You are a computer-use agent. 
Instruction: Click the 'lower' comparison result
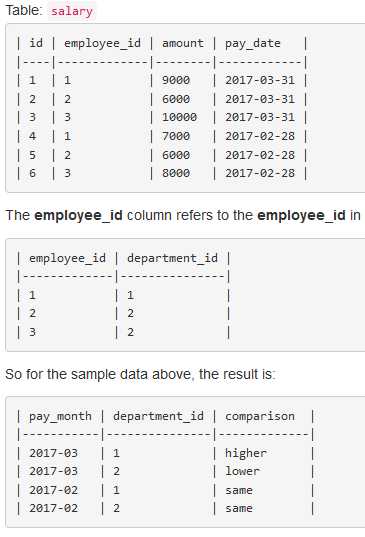[242, 472]
